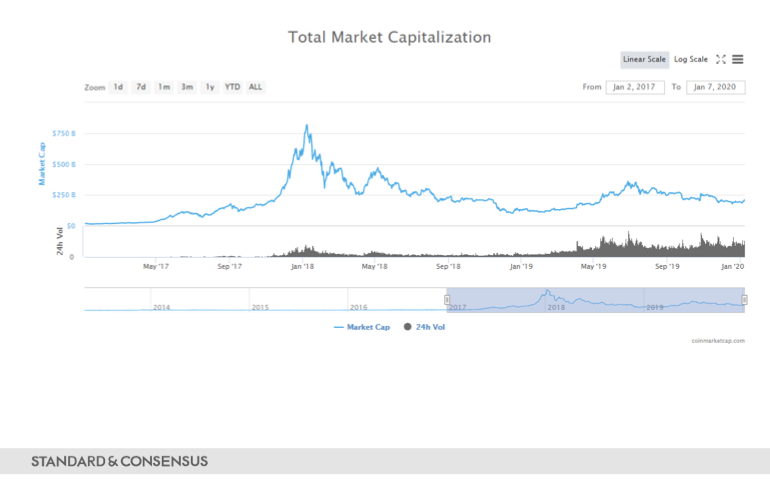Screen dimensions: 770x483
Task: Click the fullscreen expand icon
Action: tap(720, 59)
